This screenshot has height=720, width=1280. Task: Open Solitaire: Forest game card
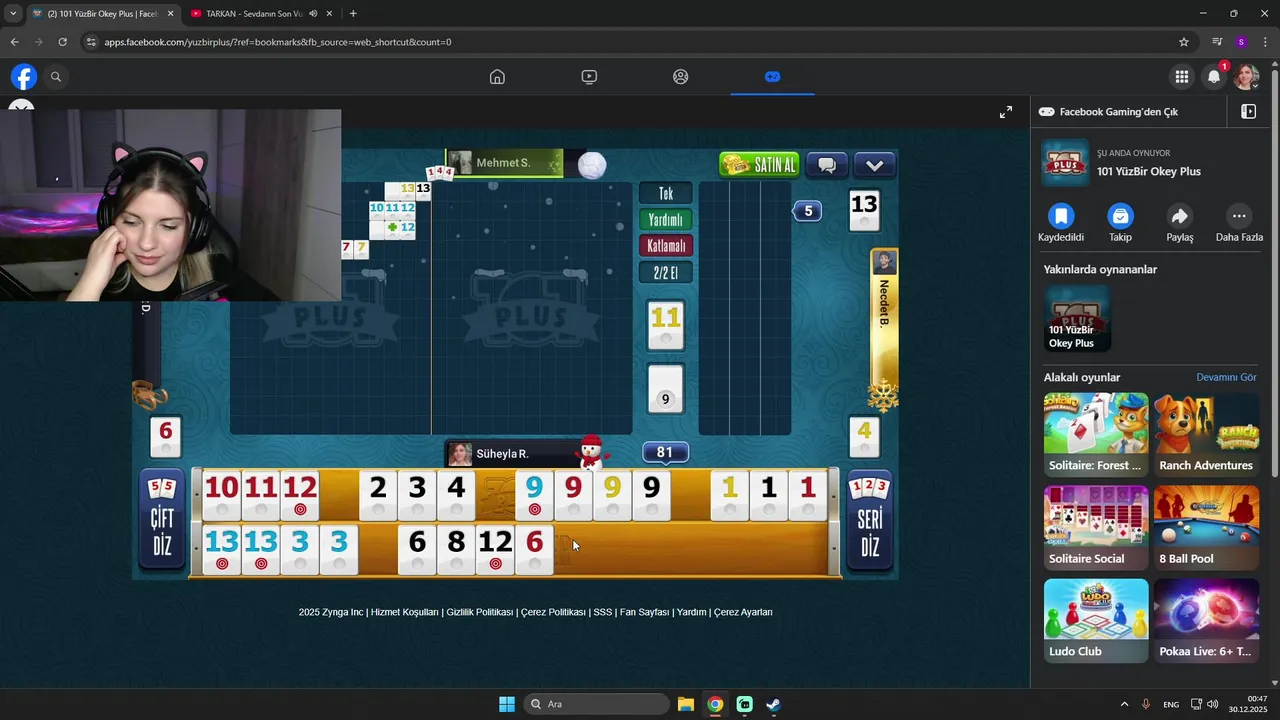pyautogui.click(x=1096, y=434)
